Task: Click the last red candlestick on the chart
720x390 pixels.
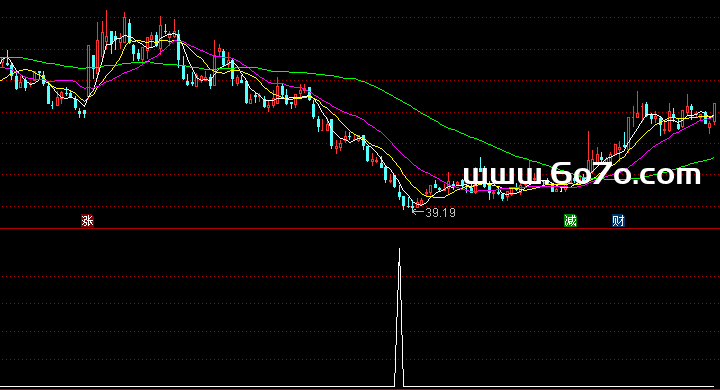Action: click(714, 113)
